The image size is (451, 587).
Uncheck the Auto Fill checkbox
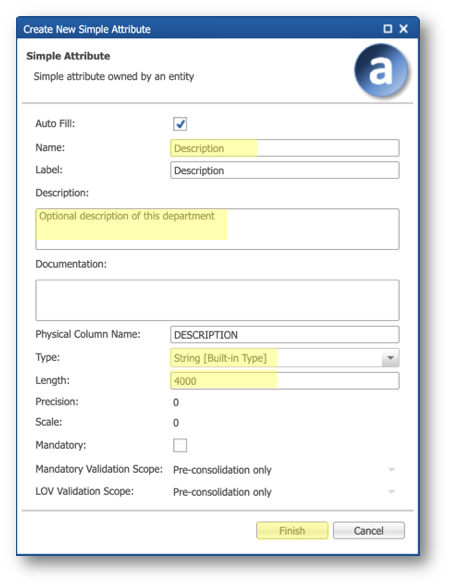tap(180, 124)
